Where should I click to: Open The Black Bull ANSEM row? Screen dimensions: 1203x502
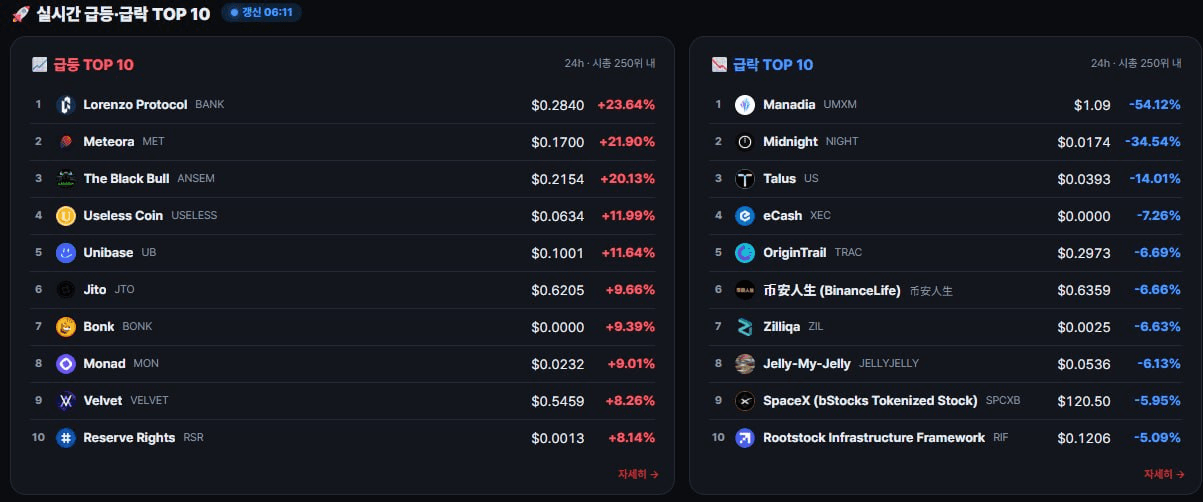pyautogui.click(x=343, y=179)
